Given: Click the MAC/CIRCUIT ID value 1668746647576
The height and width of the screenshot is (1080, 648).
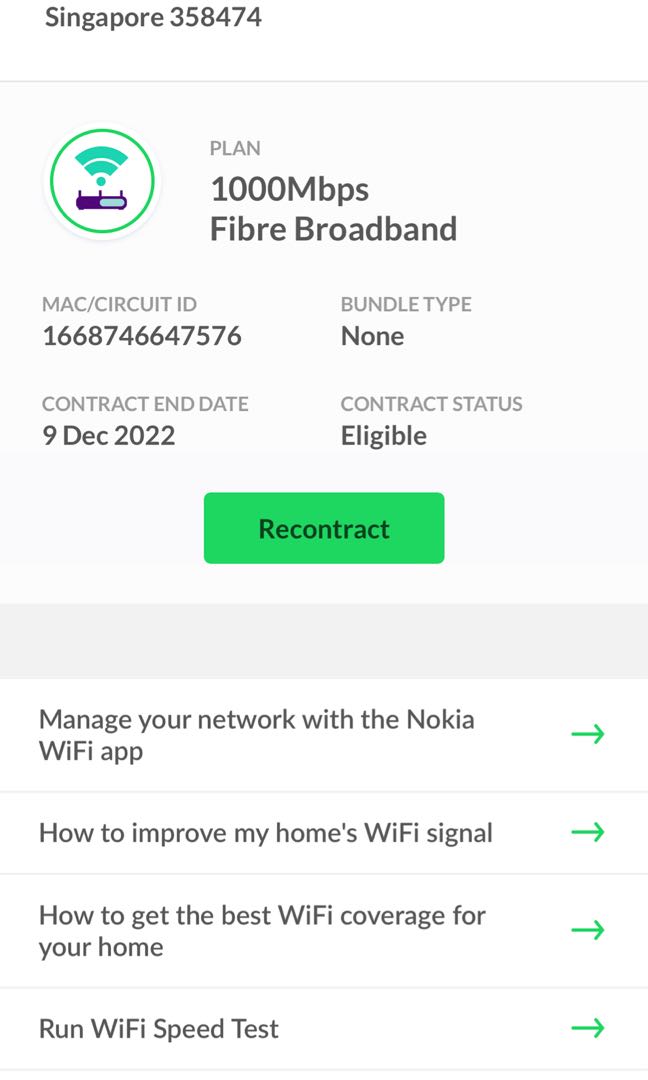Looking at the screenshot, I should [x=141, y=335].
